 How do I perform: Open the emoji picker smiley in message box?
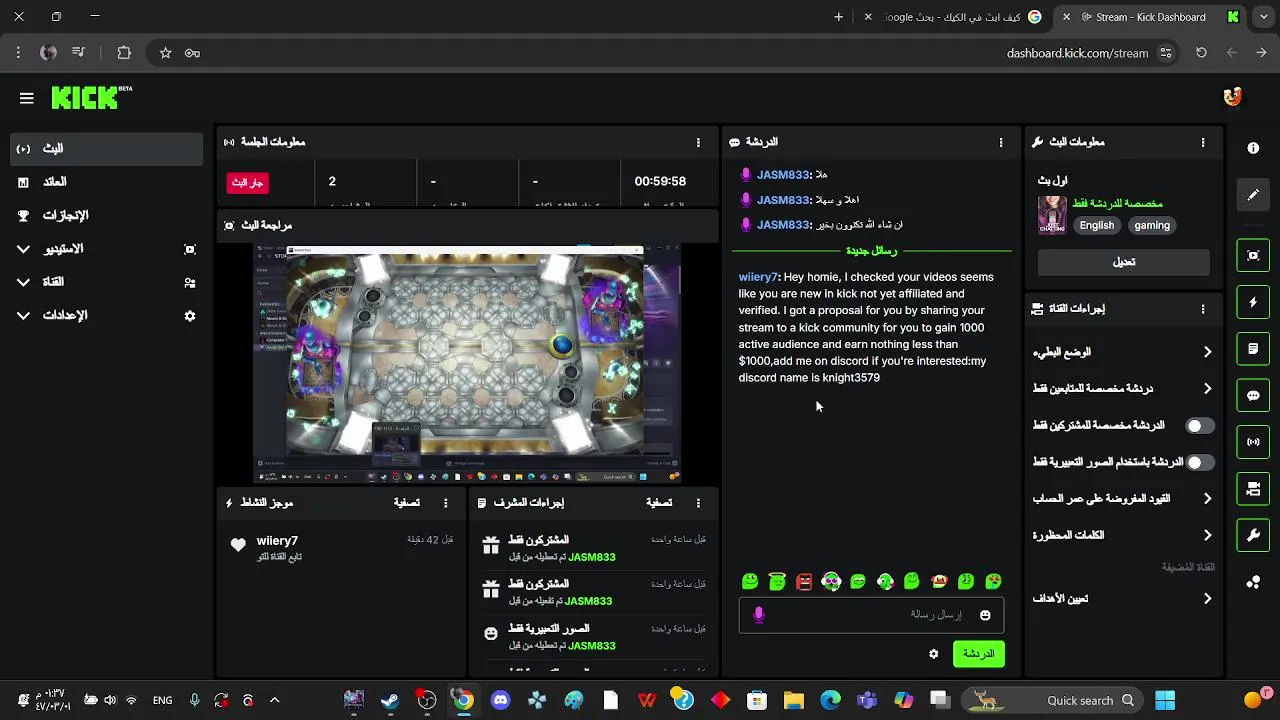[985, 615]
